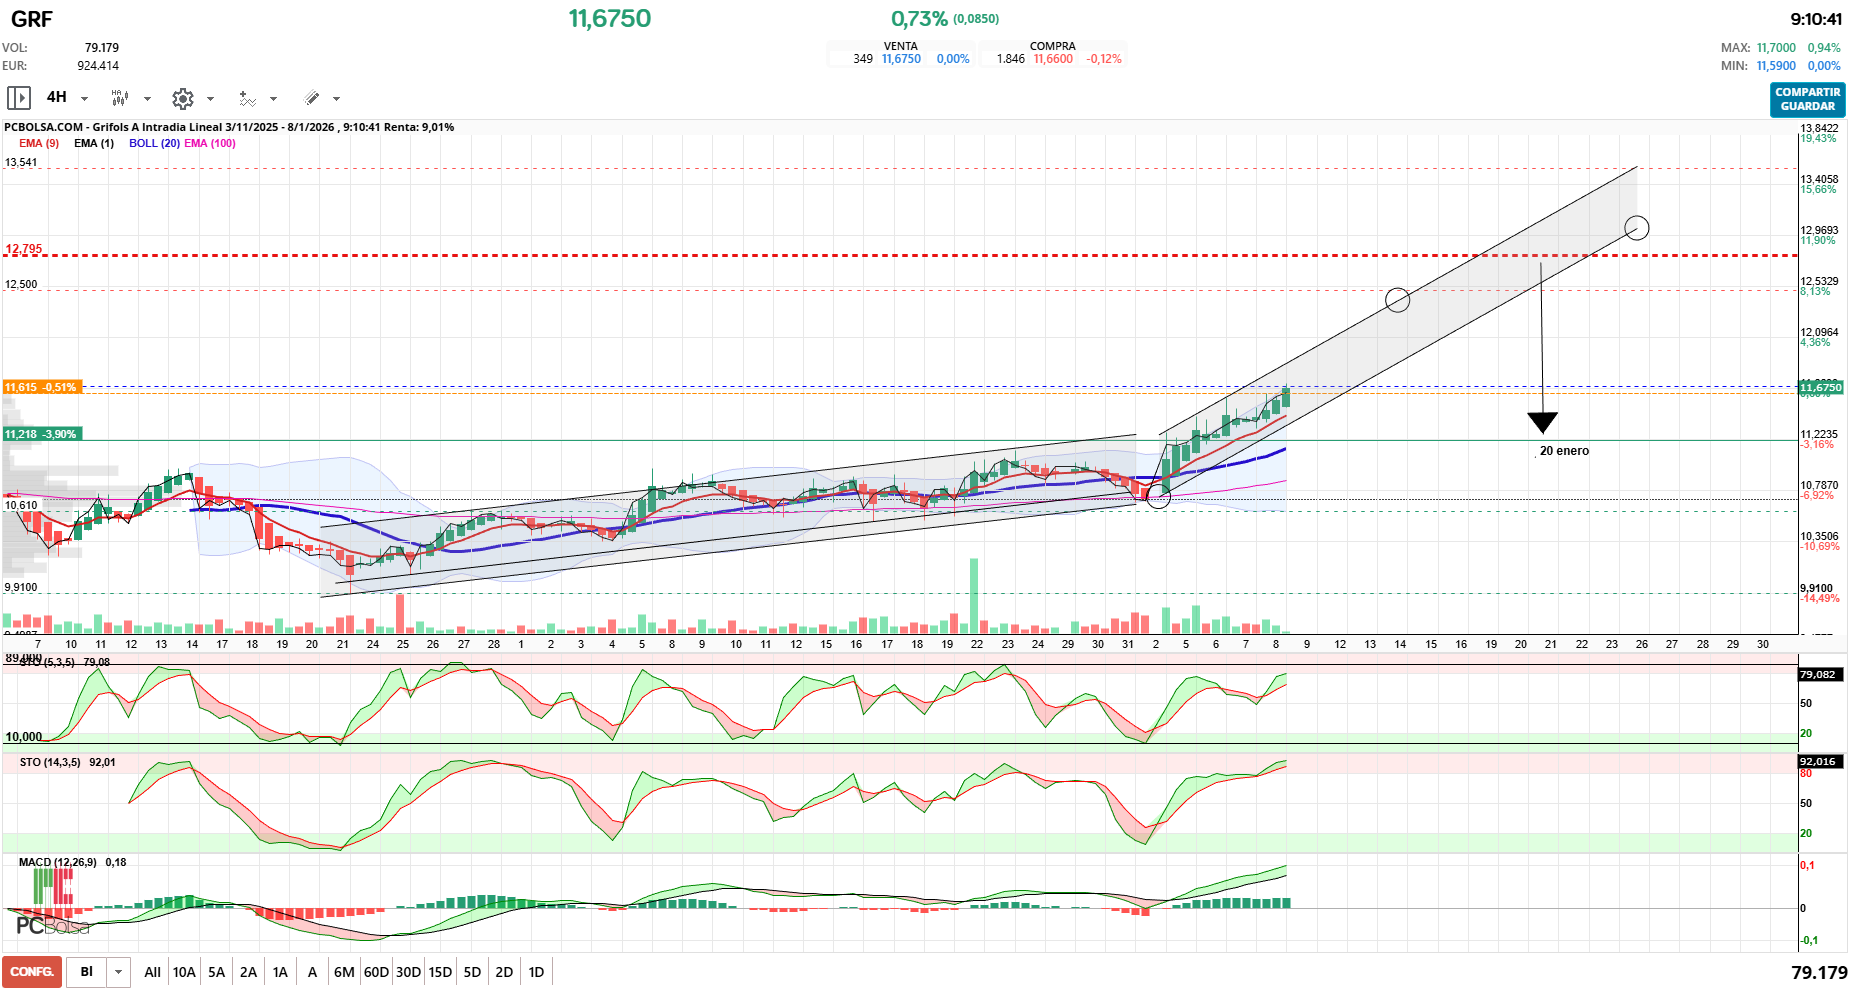The width and height of the screenshot is (1861, 993).
Task: Open the dropdown arrow beside the BI box
Action: (119, 972)
